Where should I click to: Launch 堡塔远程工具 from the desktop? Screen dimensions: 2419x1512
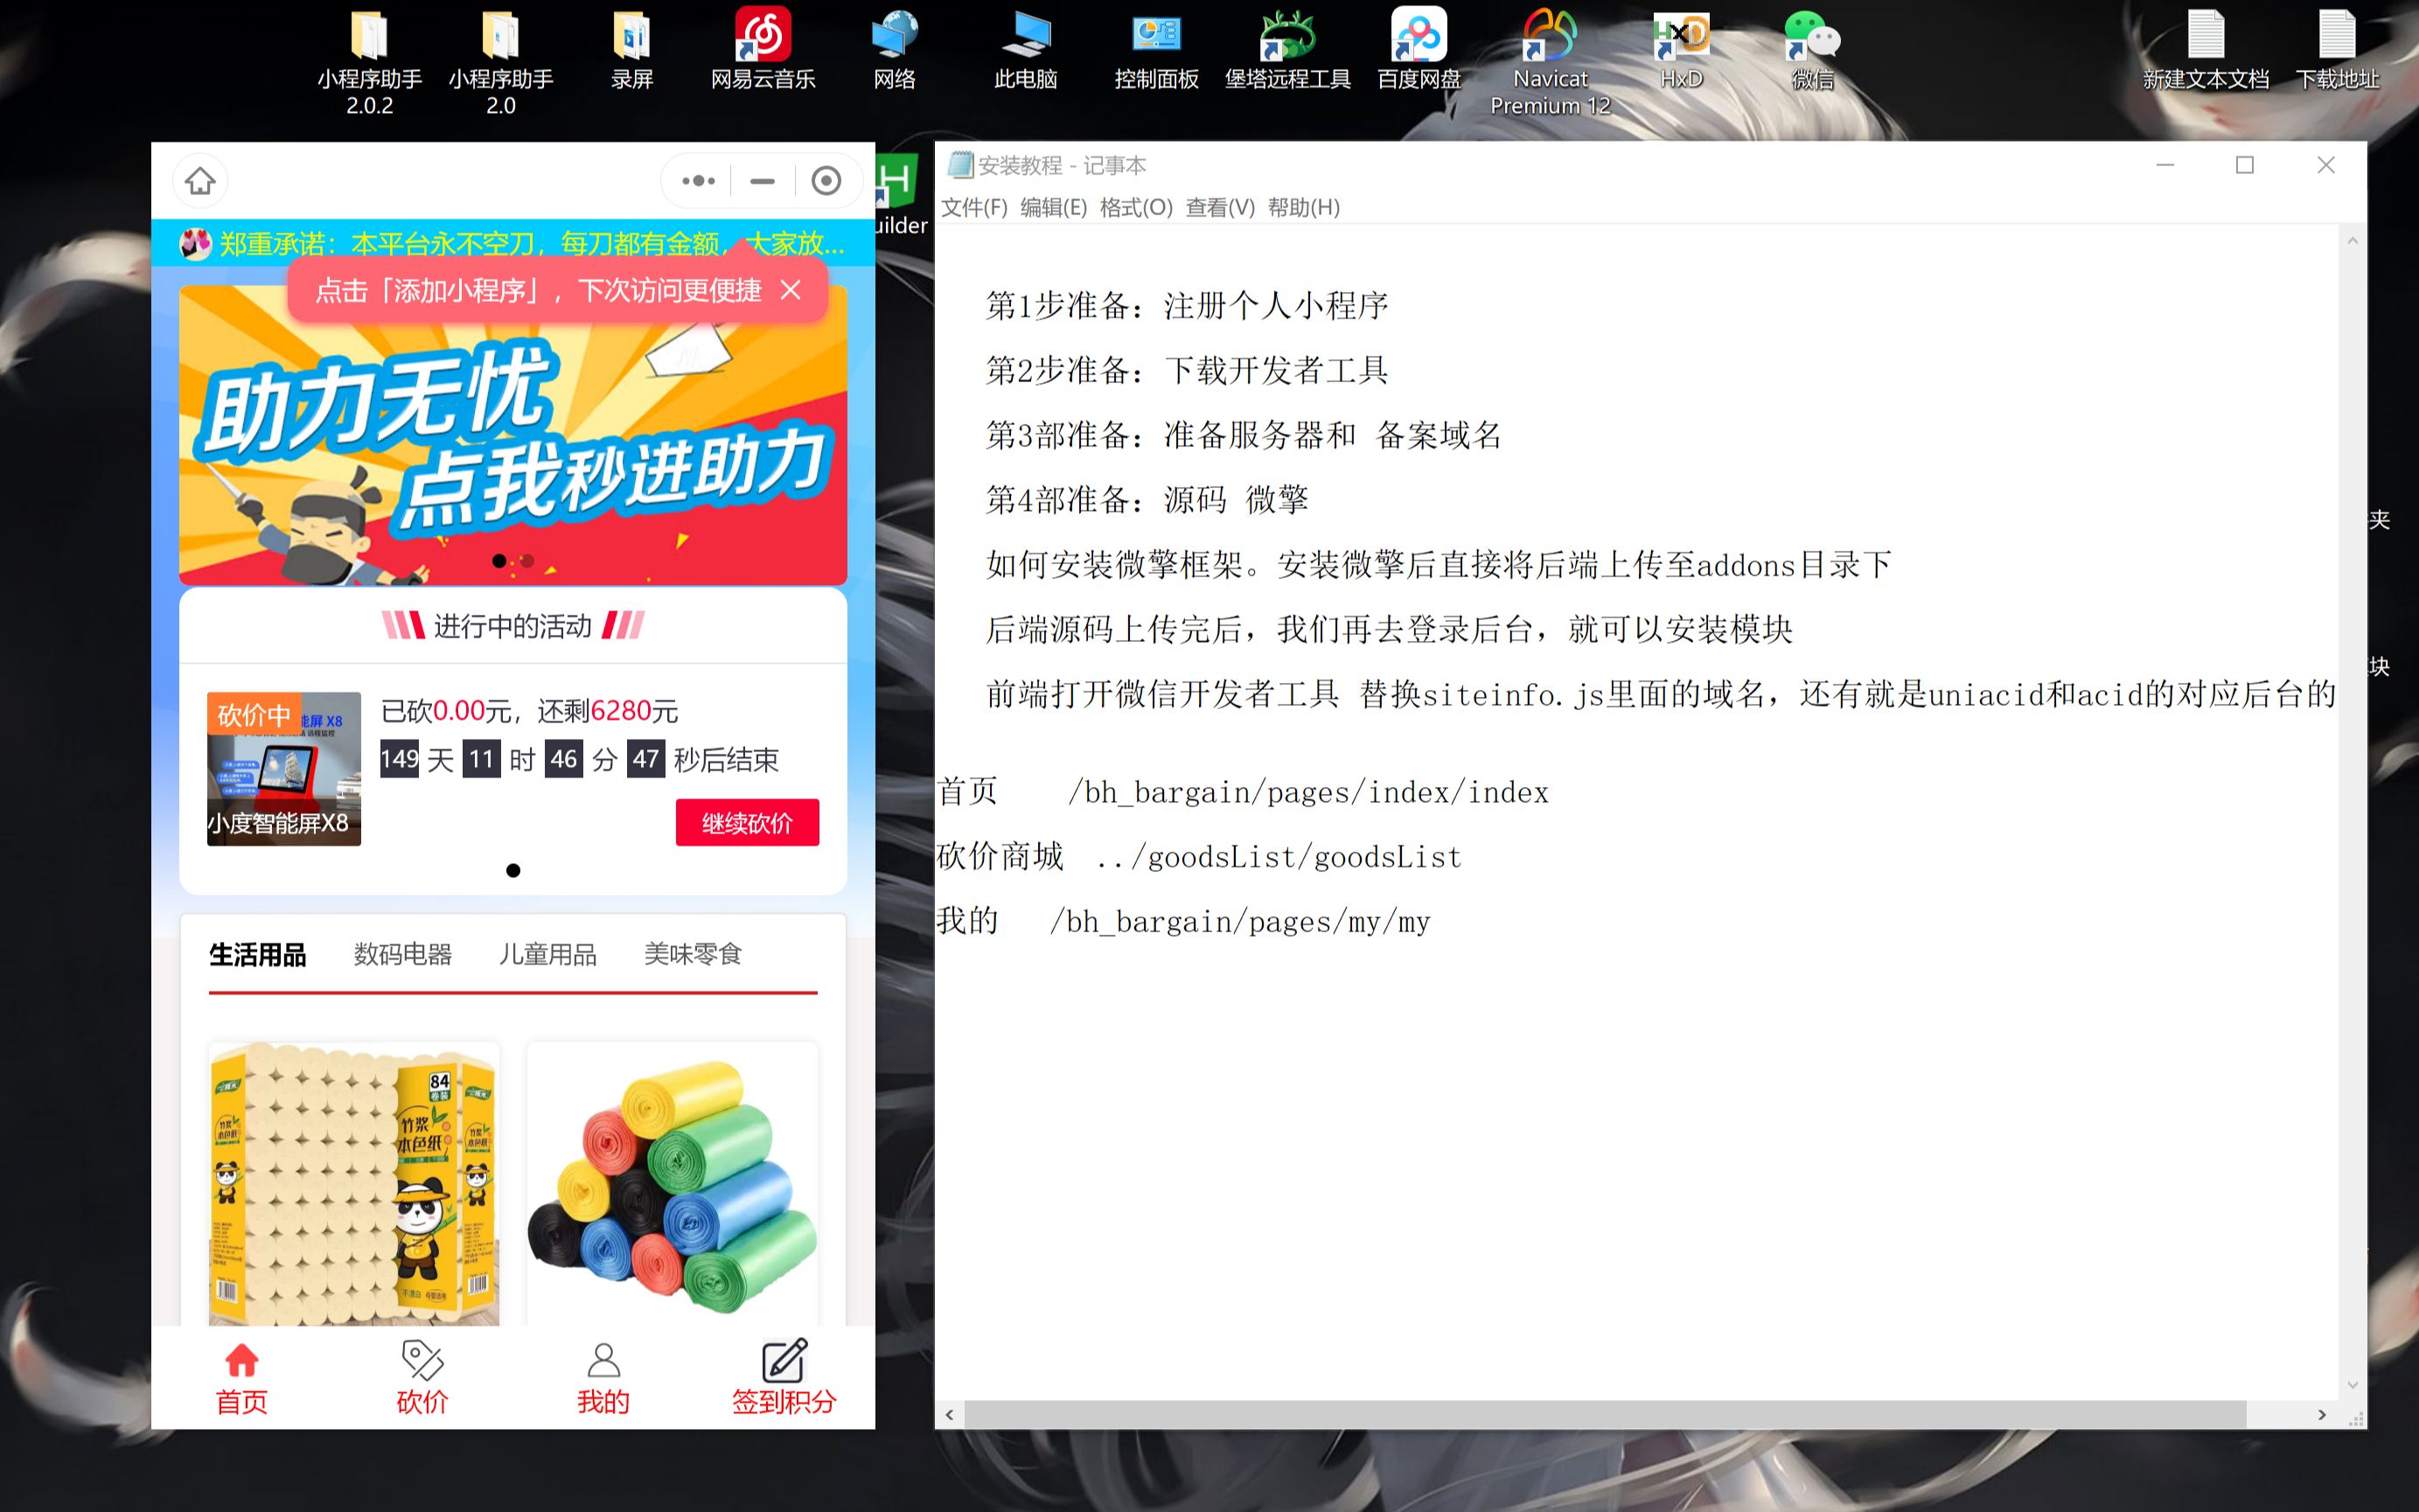1287,50
